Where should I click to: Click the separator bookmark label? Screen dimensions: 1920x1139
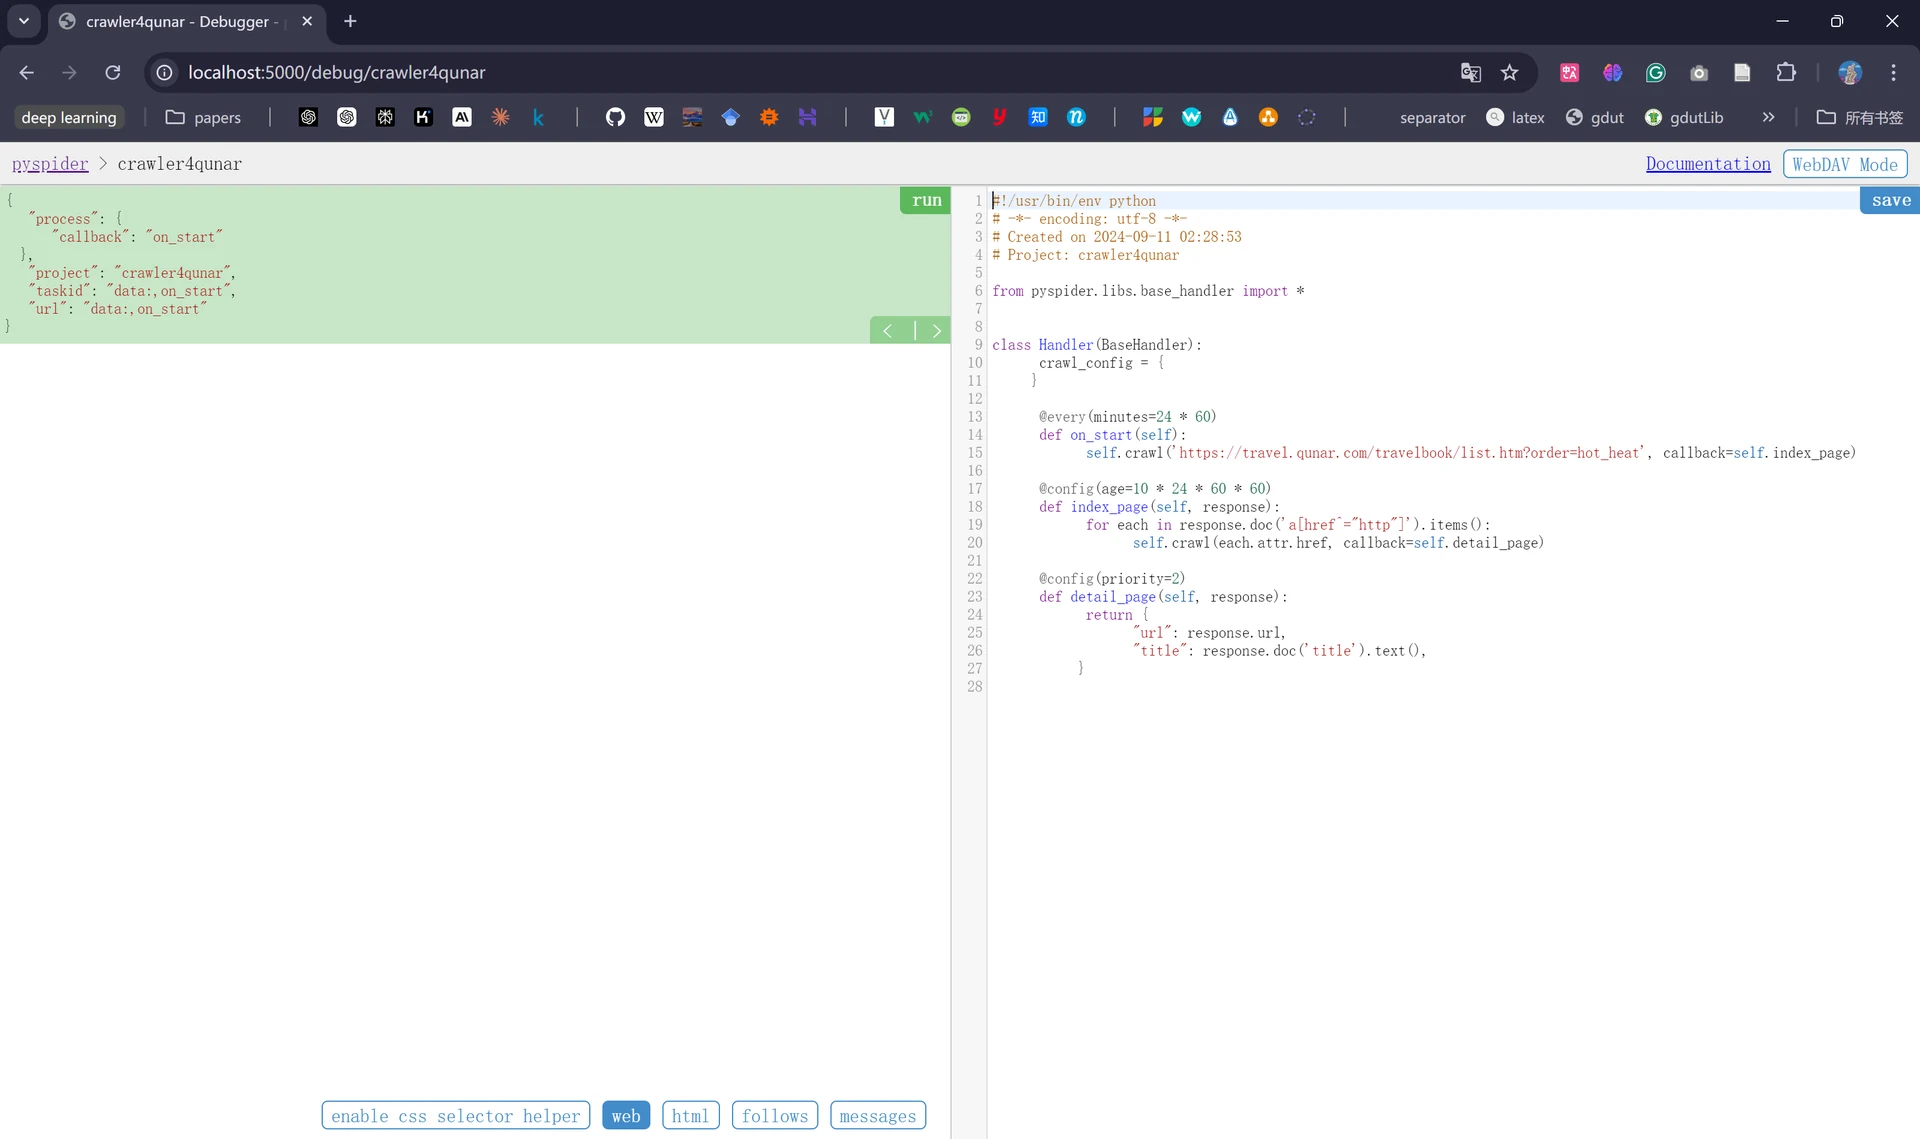click(1432, 117)
